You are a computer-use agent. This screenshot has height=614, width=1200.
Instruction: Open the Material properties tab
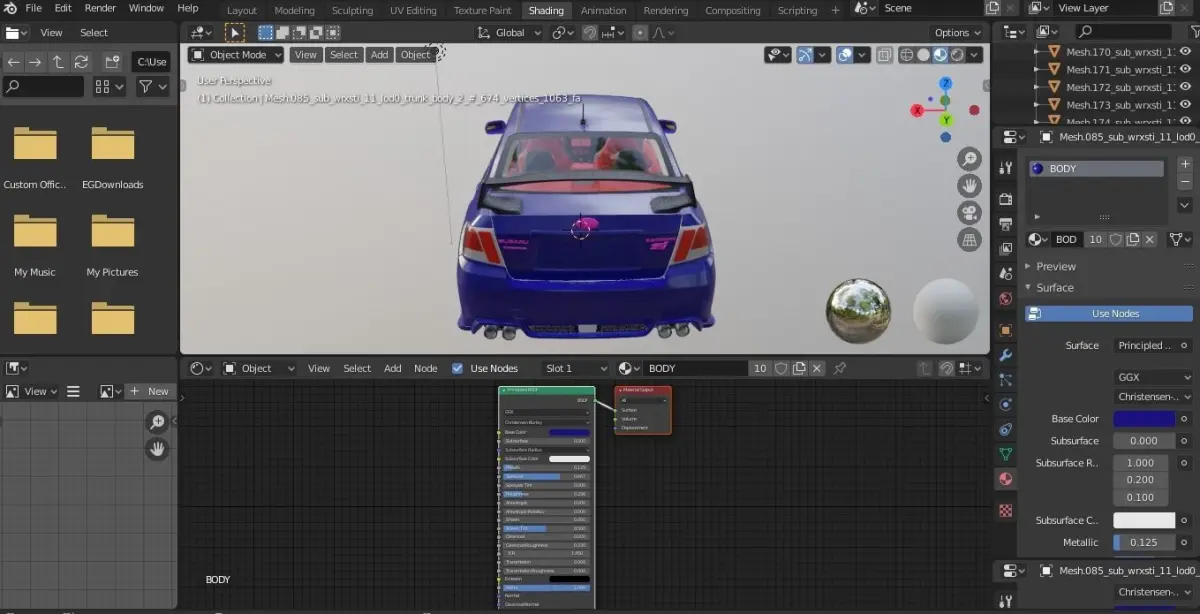pos(1006,479)
